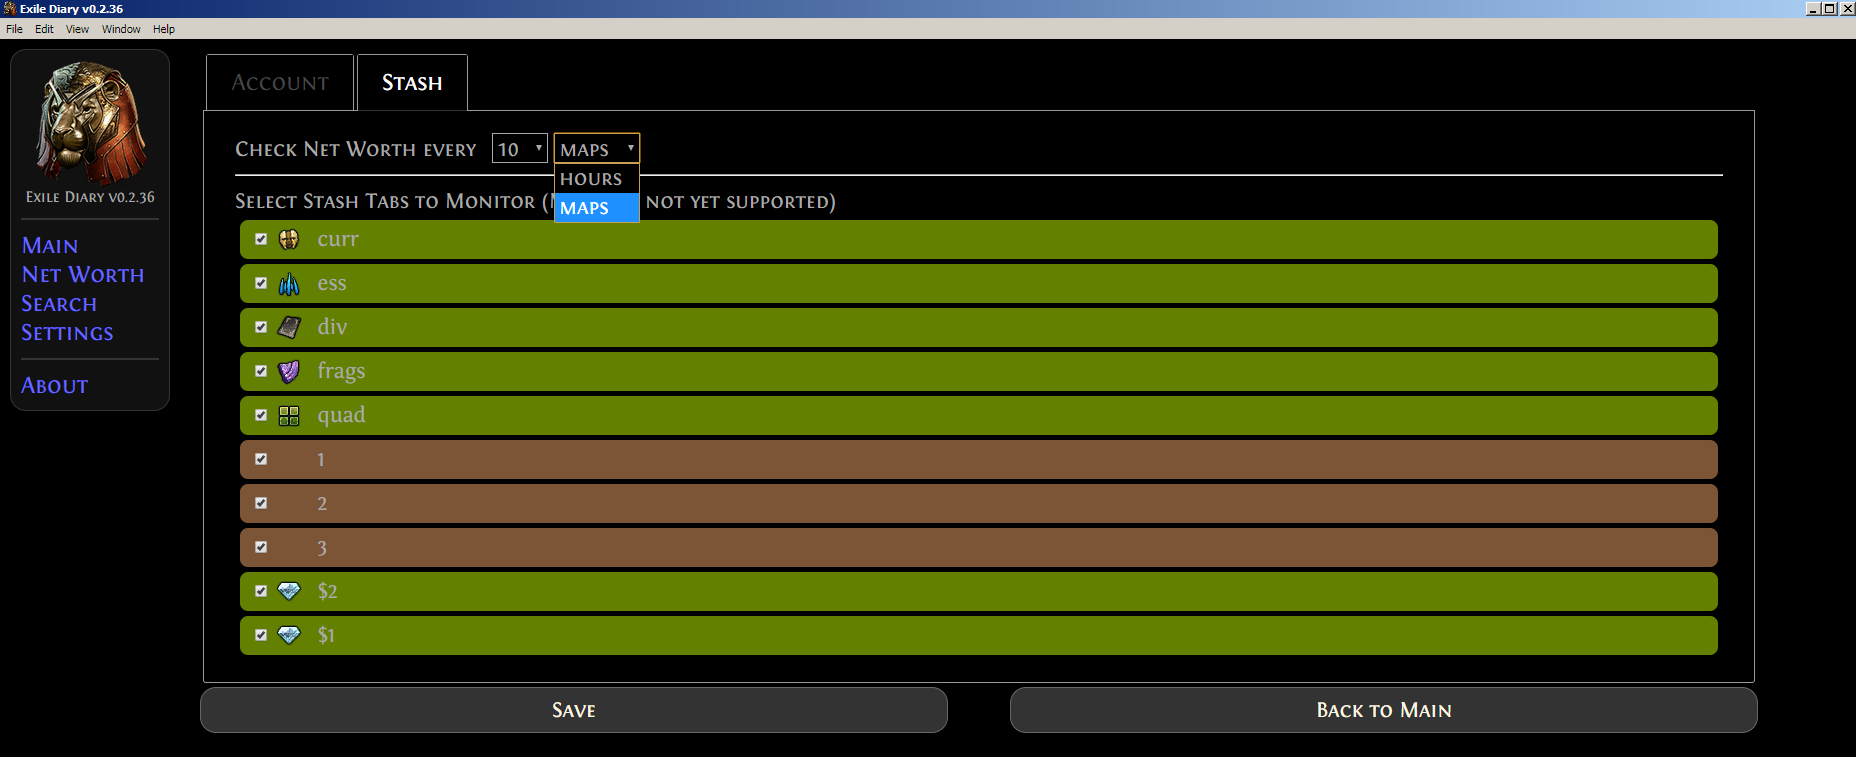The height and width of the screenshot is (757, 1856).
Task: Click the Exile Diary title bar icon
Action: (9, 9)
